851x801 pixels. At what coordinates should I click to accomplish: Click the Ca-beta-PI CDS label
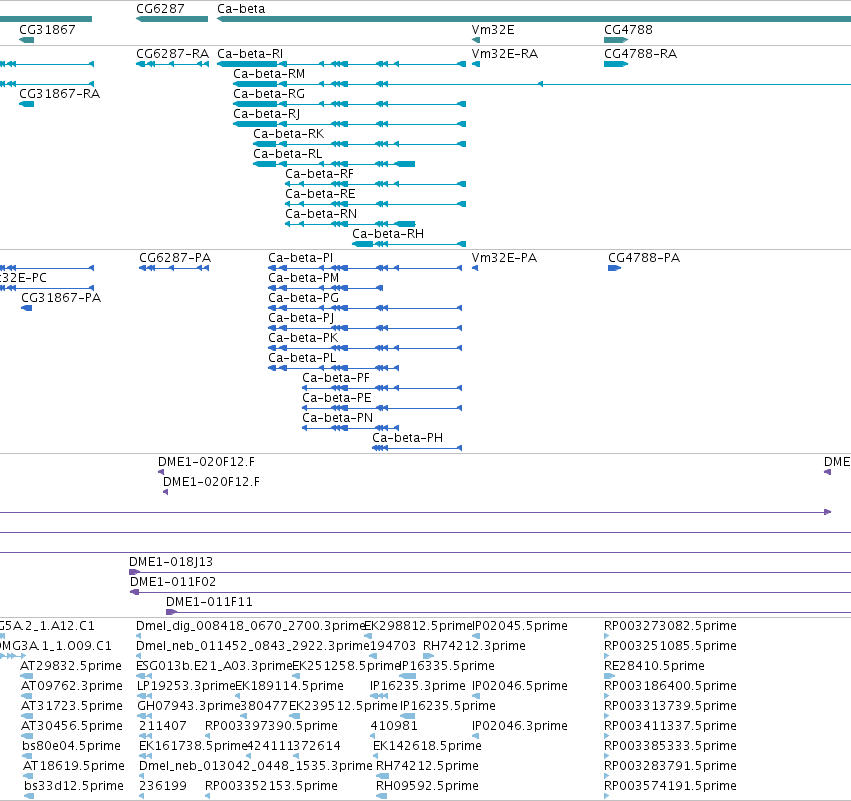point(301,257)
